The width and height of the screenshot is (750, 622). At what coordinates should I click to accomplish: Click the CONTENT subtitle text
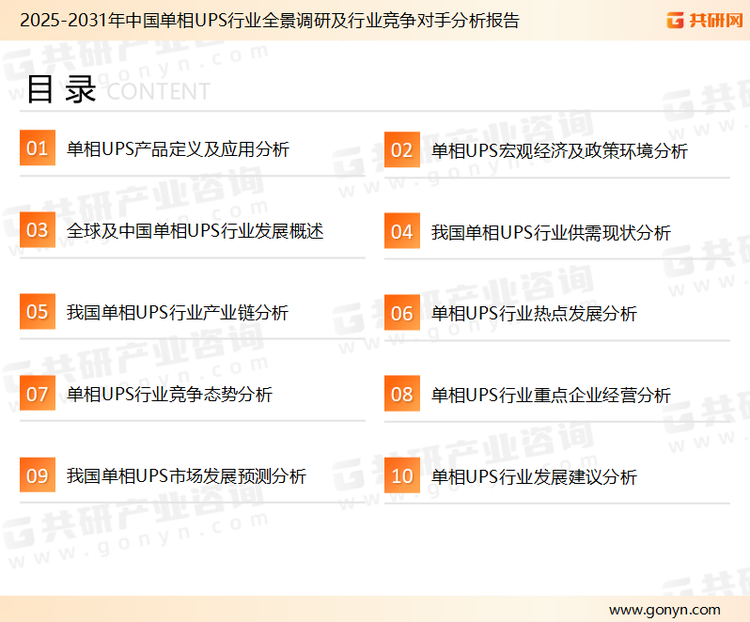tap(158, 91)
